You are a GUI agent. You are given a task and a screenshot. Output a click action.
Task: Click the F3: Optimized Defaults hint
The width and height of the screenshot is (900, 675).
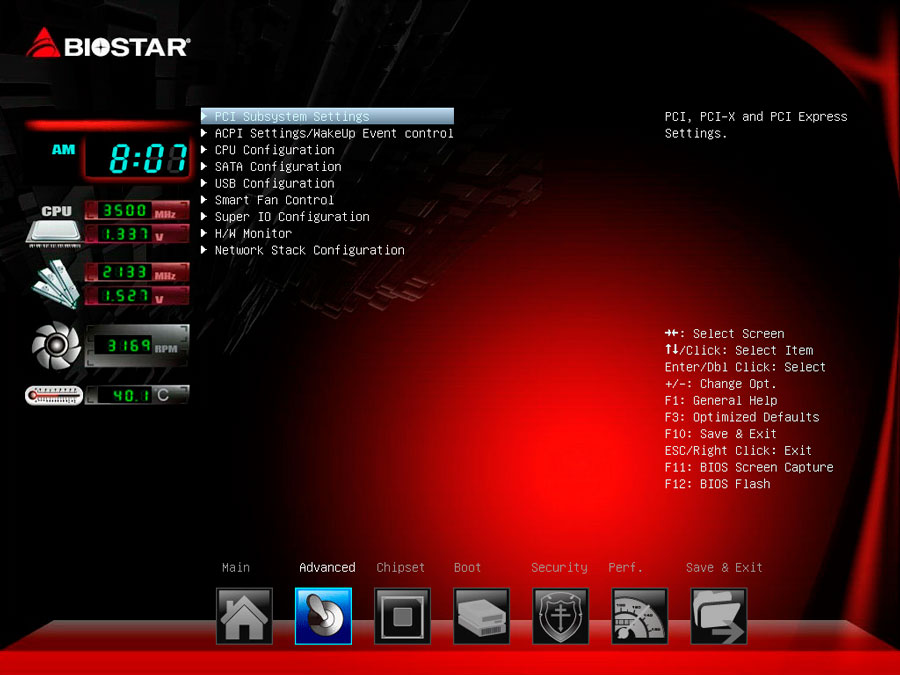tap(742, 417)
